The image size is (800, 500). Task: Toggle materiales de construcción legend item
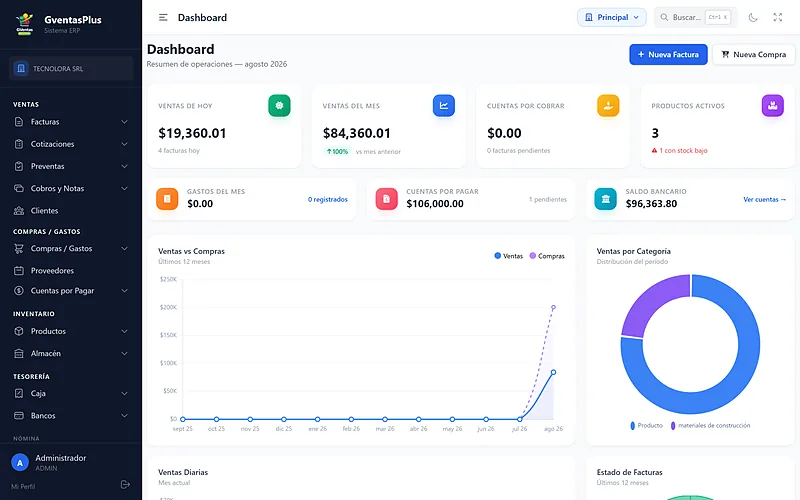tap(710, 426)
